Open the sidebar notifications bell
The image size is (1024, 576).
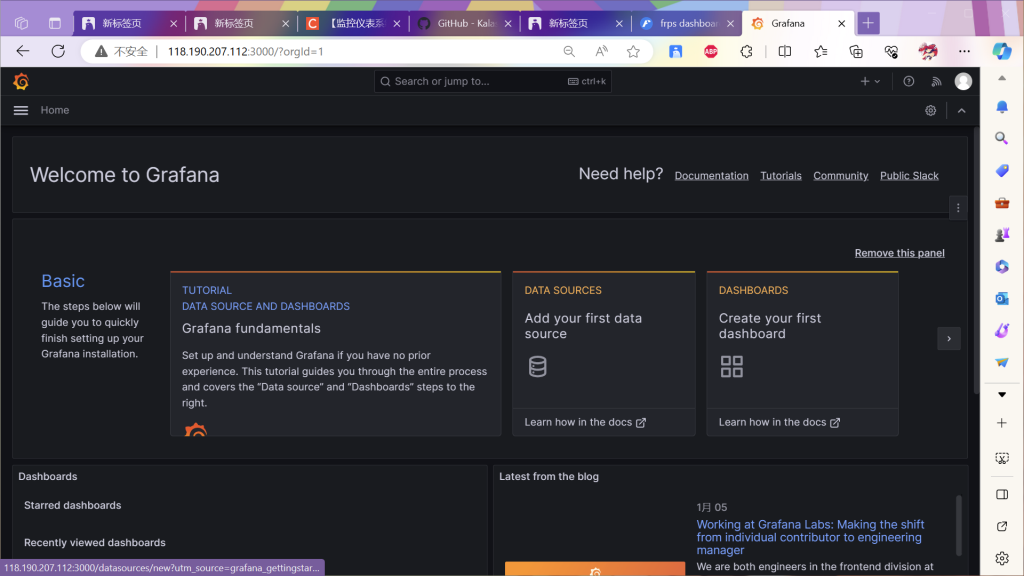click(1002, 106)
